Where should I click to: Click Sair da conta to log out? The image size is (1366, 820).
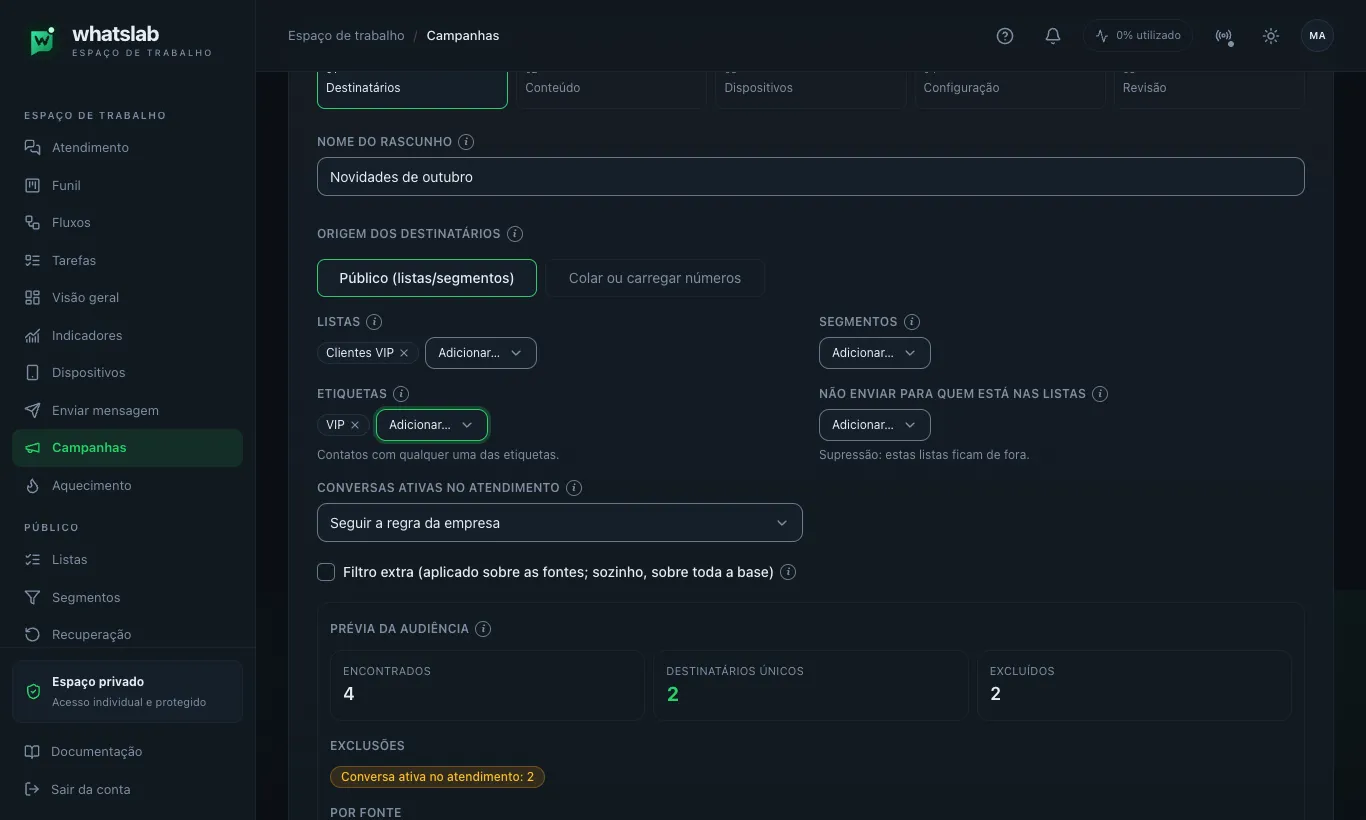tap(127, 790)
